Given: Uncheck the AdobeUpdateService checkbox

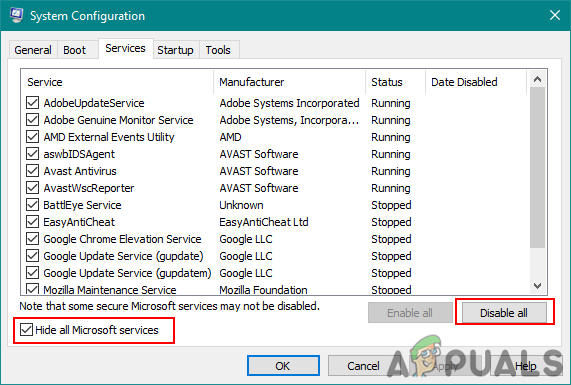Looking at the screenshot, I should [x=32, y=103].
